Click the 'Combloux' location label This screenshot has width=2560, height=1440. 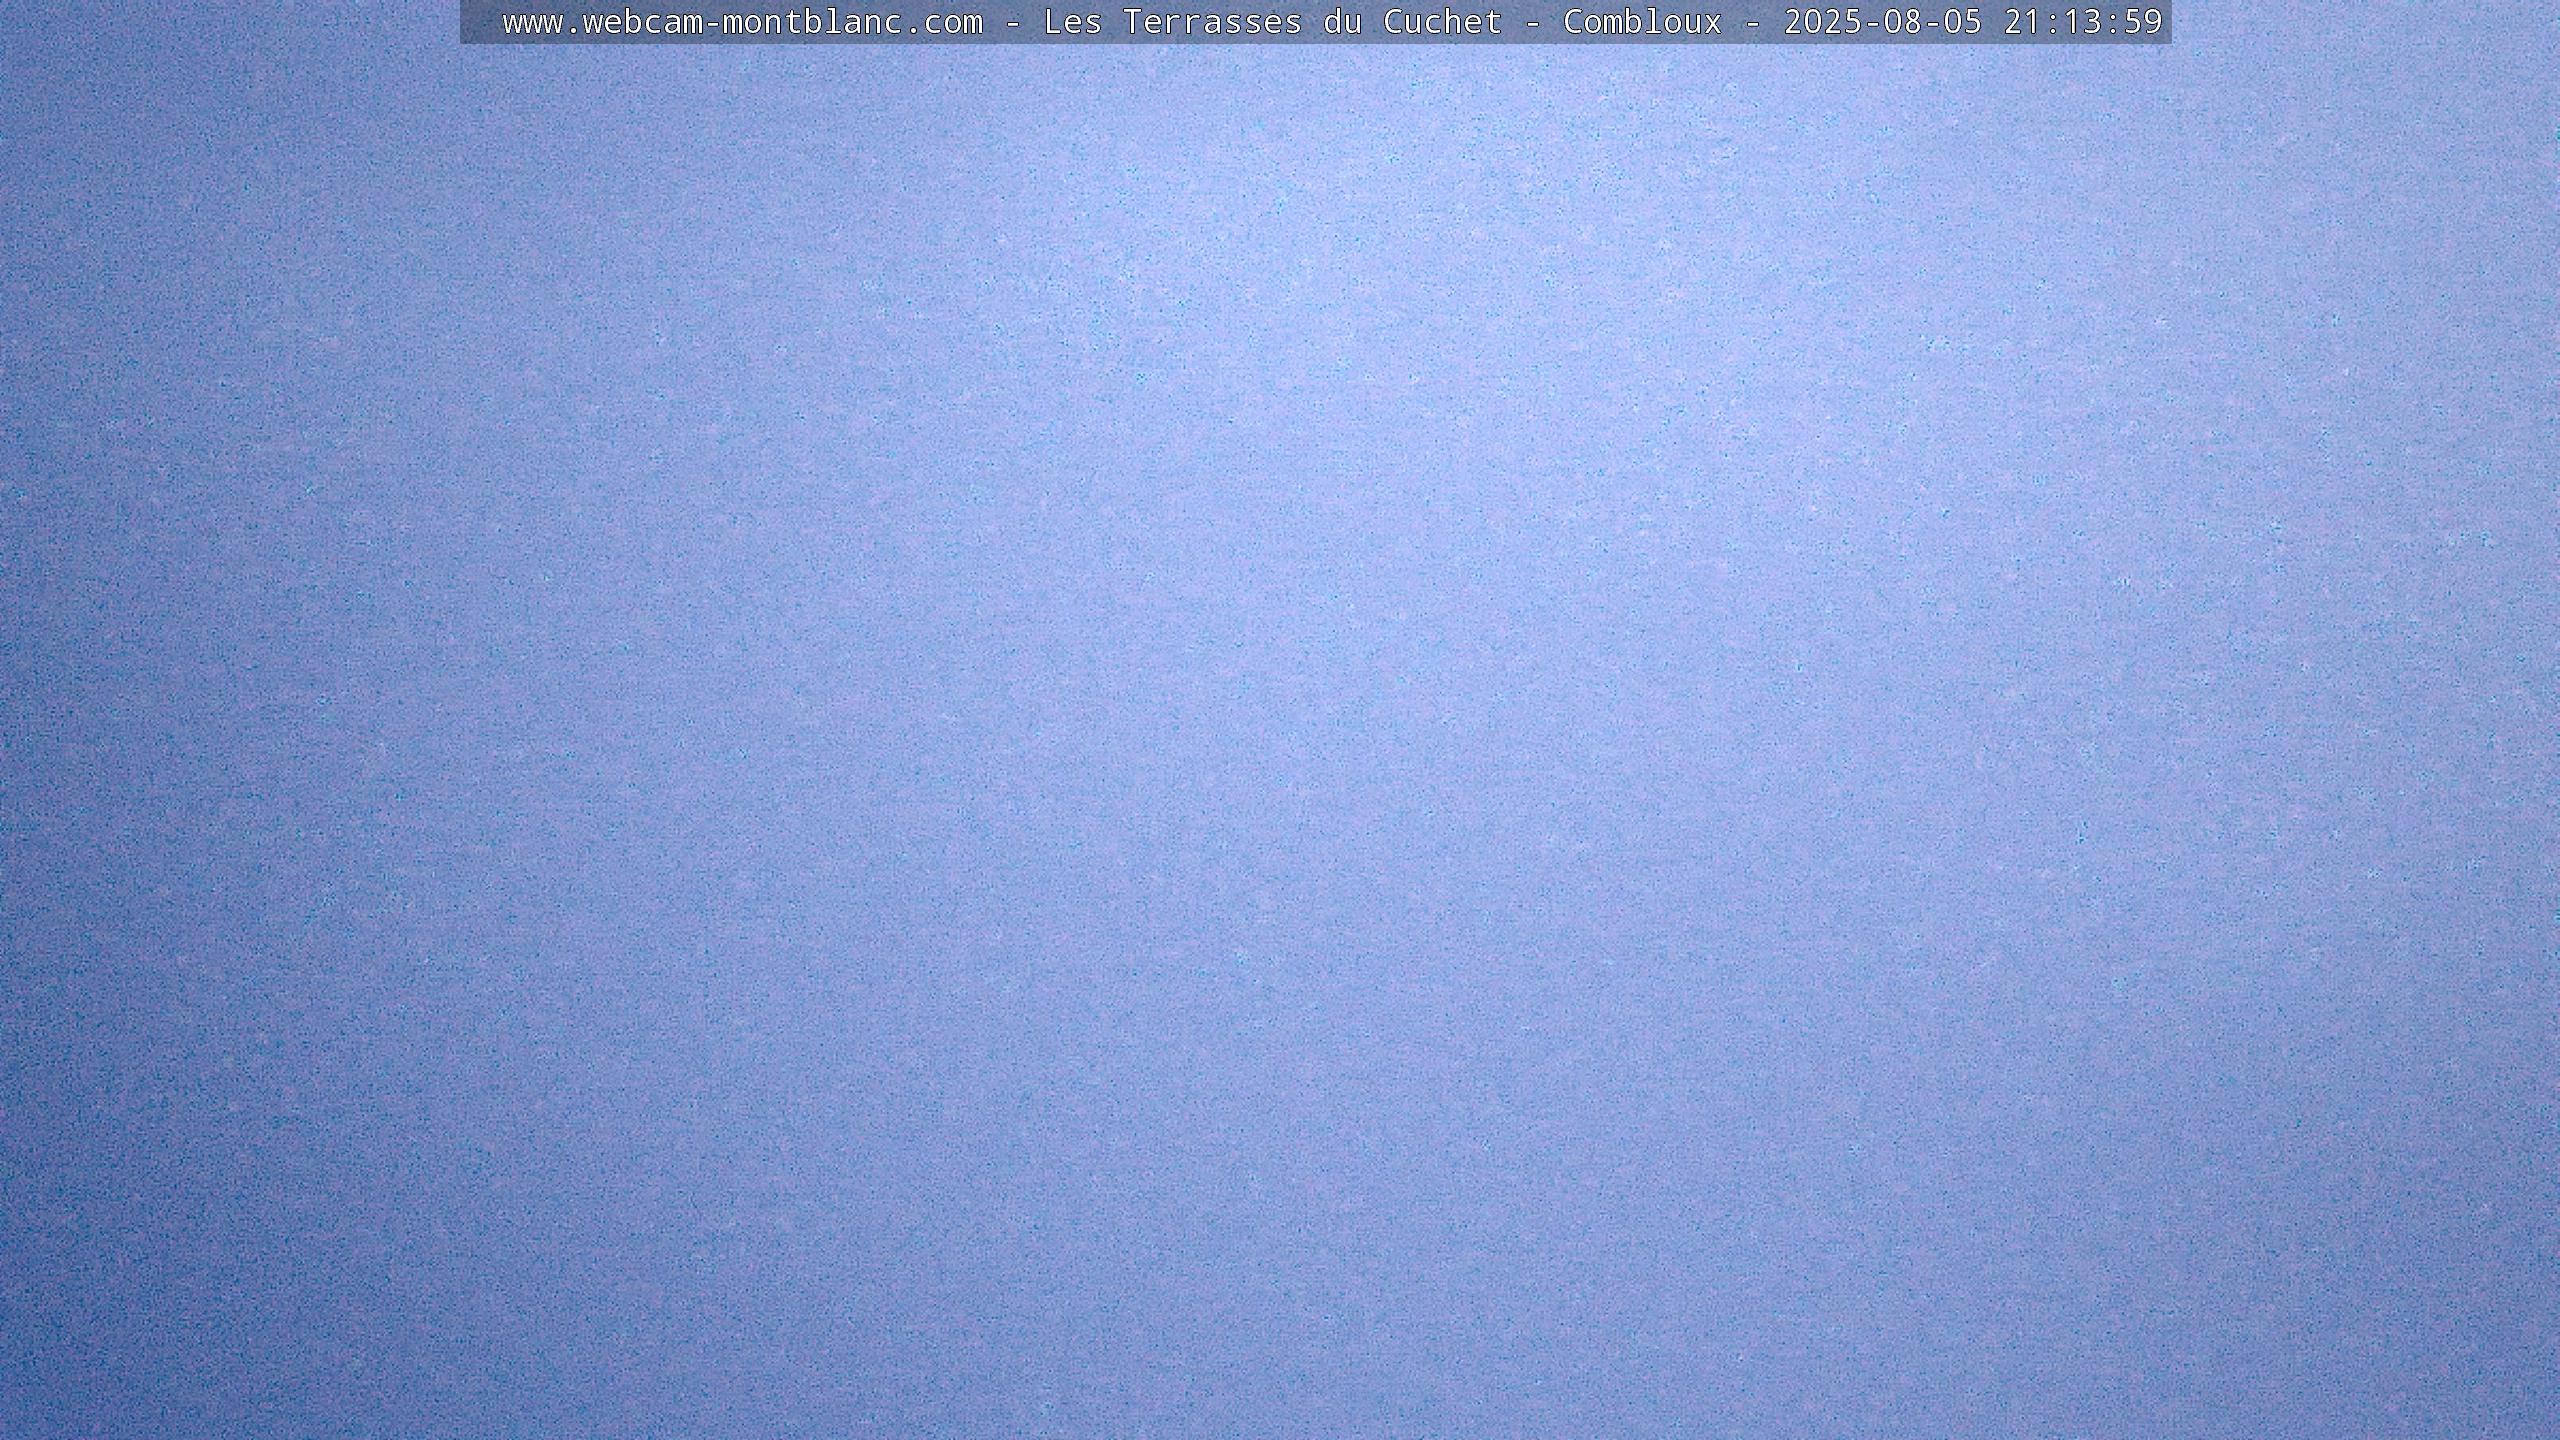[1642, 22]
